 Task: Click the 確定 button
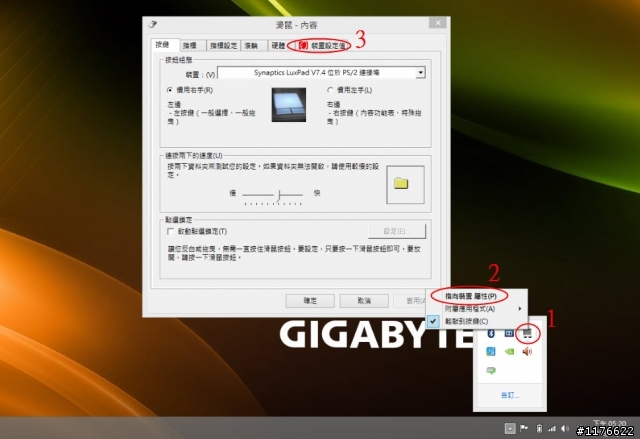click(310, 301)
